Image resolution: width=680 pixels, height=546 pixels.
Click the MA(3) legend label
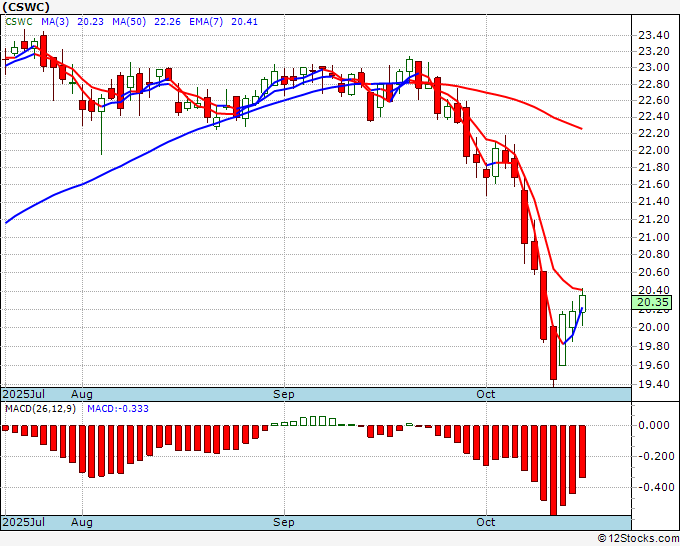coord(55,22)
